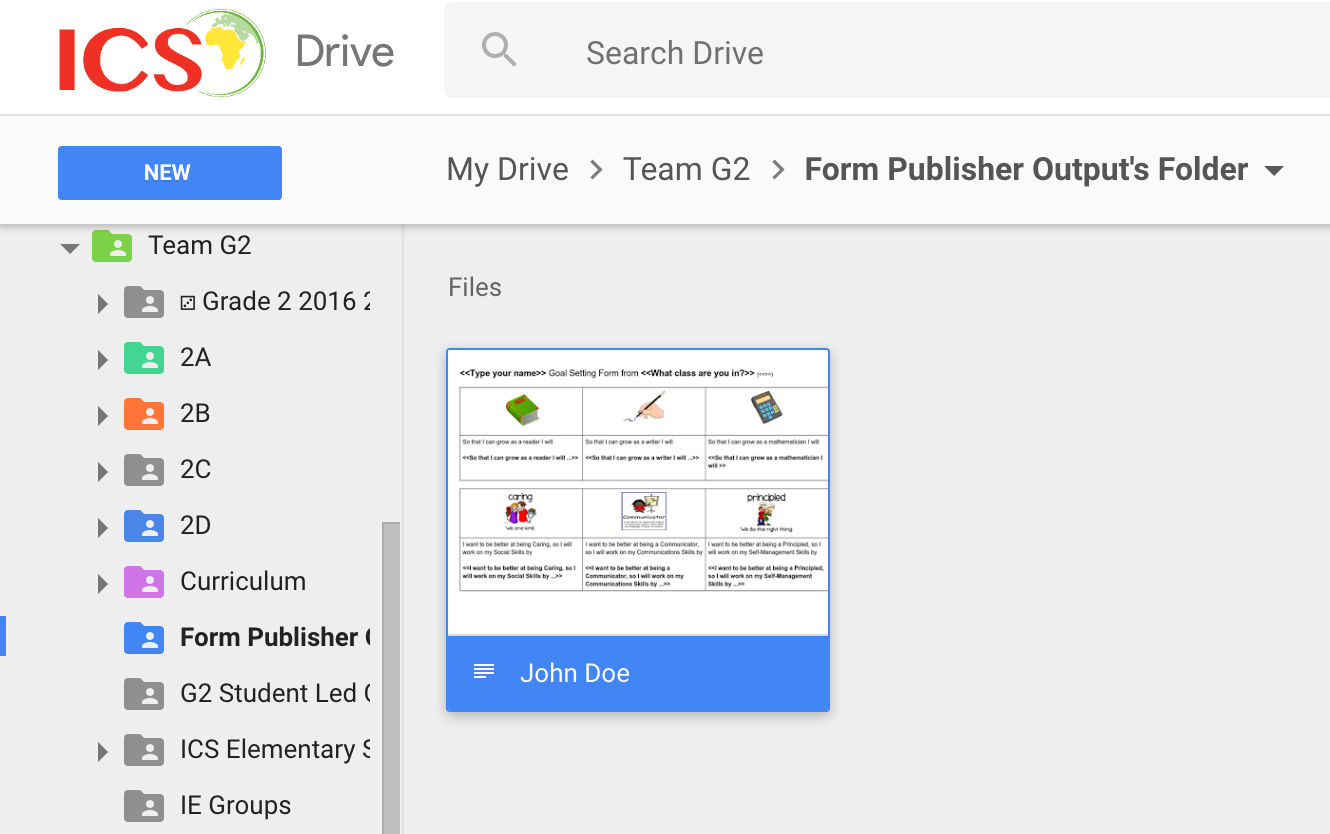Expand the 2C folder arrow
Screen dimensions: 1330x834
(x=102, y=470)
